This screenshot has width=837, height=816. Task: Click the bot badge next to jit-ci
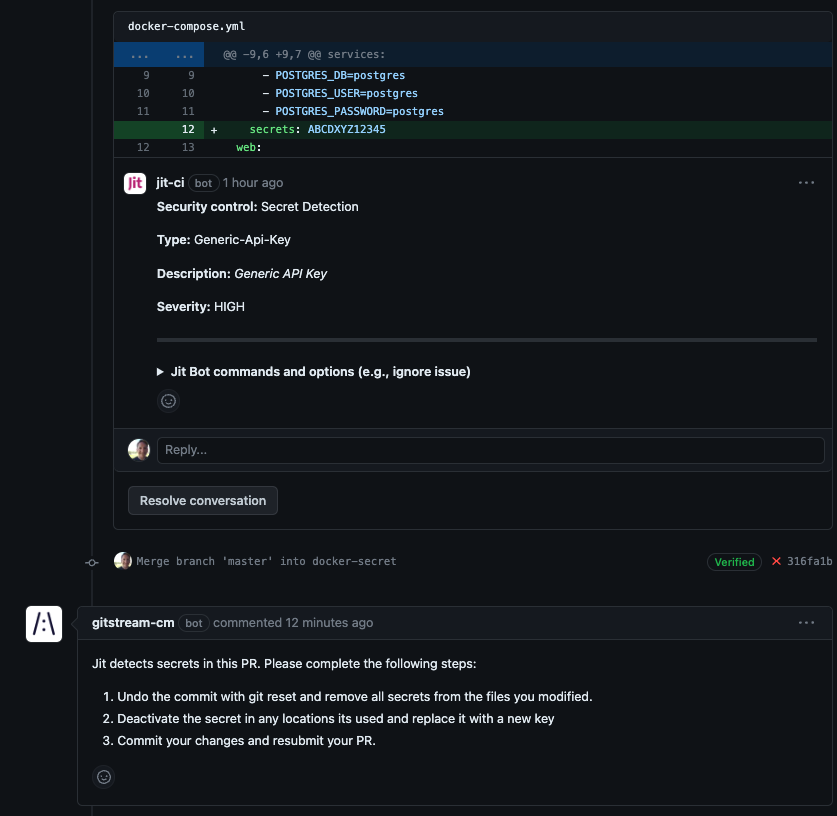coord(201,182)
